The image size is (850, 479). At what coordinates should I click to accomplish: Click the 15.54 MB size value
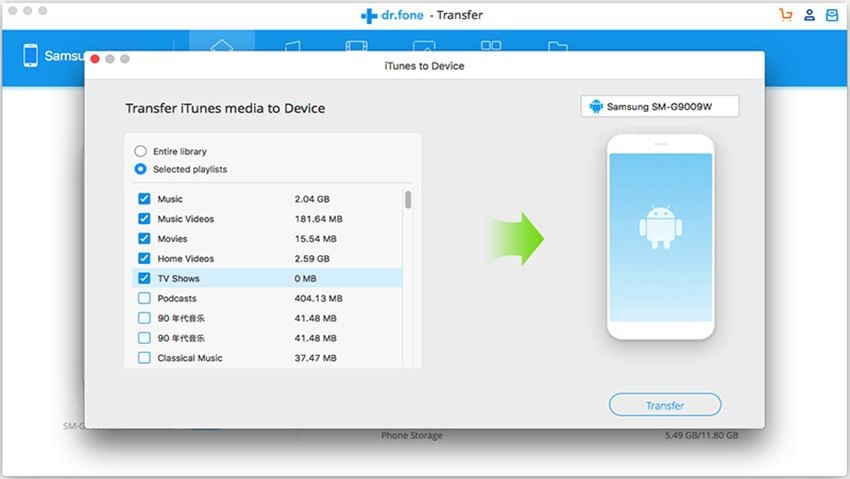point(315,238)
